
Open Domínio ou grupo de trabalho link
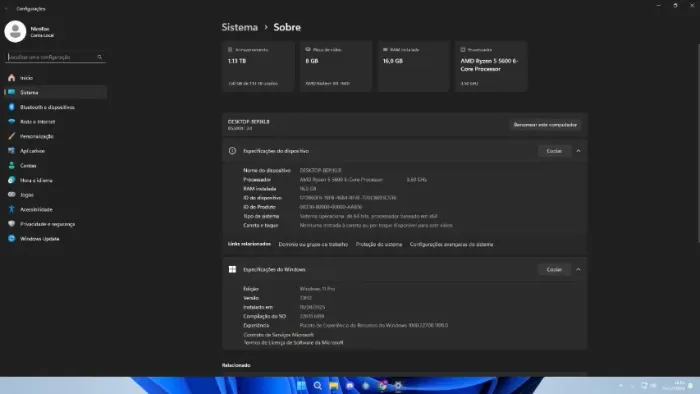pos(313,245)
